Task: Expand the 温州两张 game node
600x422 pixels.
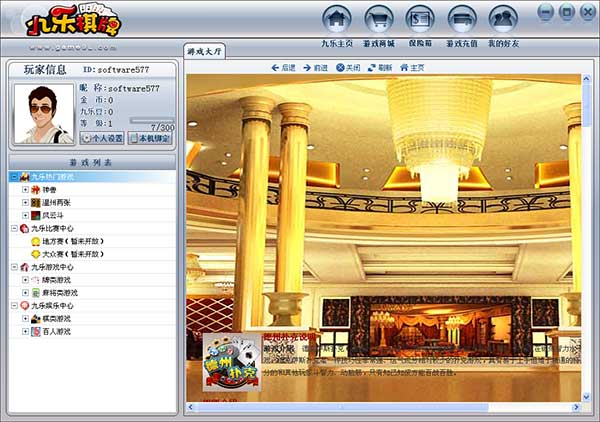Action: pyautogui.click(x=25, y=202)
